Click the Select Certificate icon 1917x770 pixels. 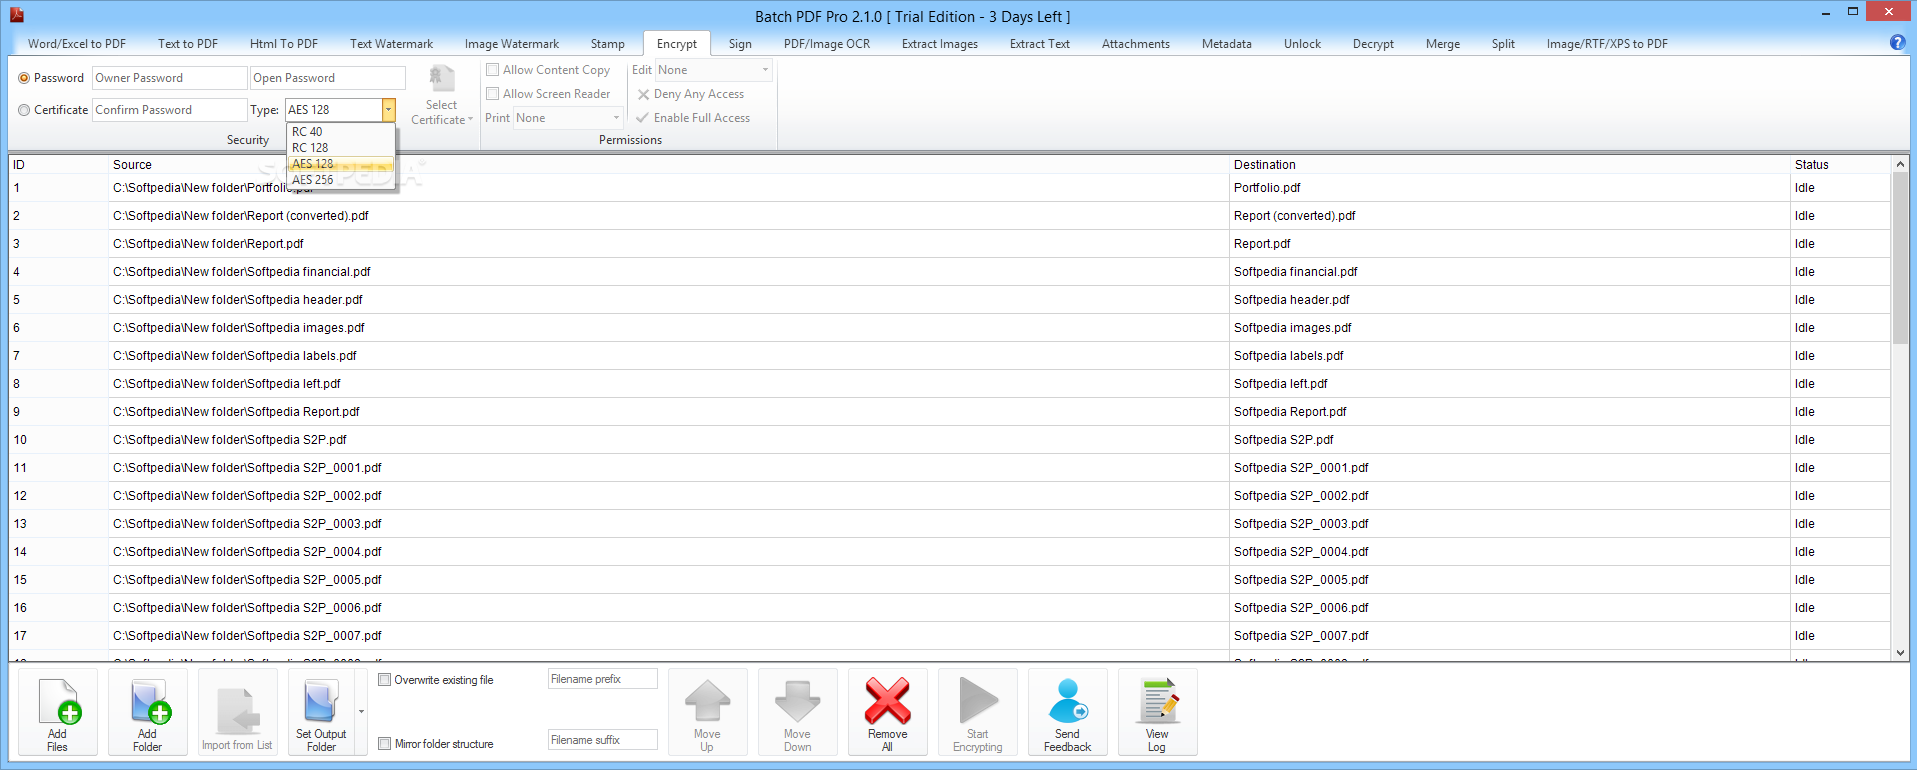tap(441, 79)
